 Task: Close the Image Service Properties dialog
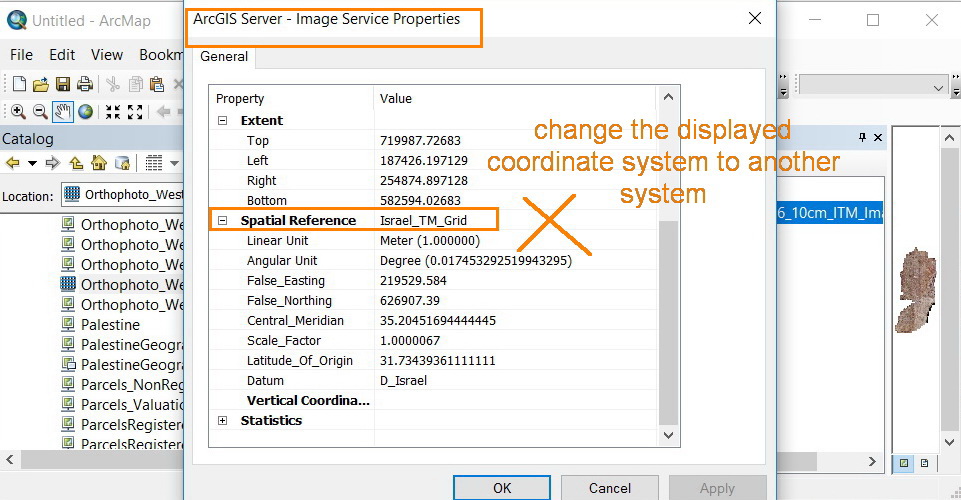[x=755, y=18]
